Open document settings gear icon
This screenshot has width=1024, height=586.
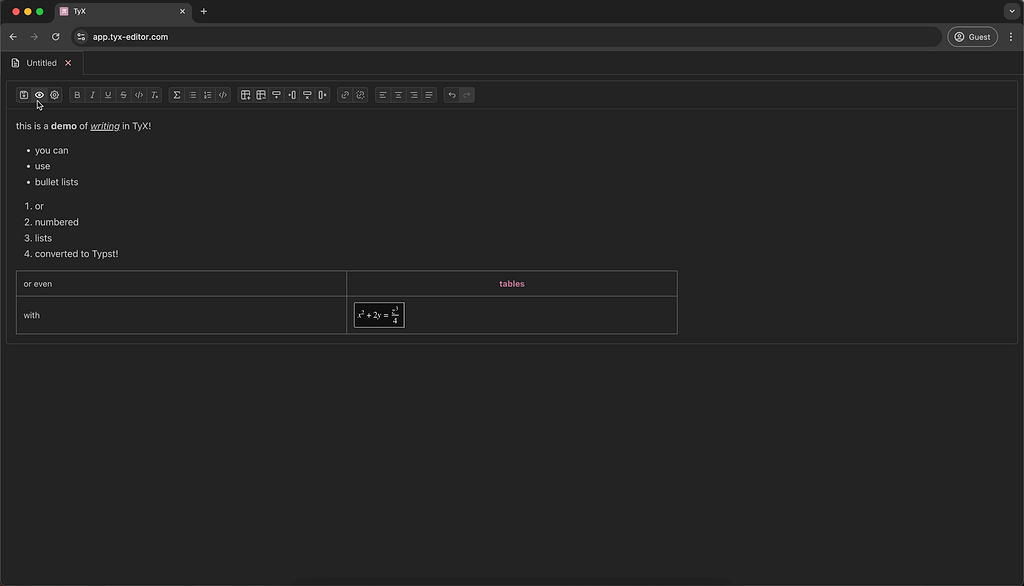[55, 95]
